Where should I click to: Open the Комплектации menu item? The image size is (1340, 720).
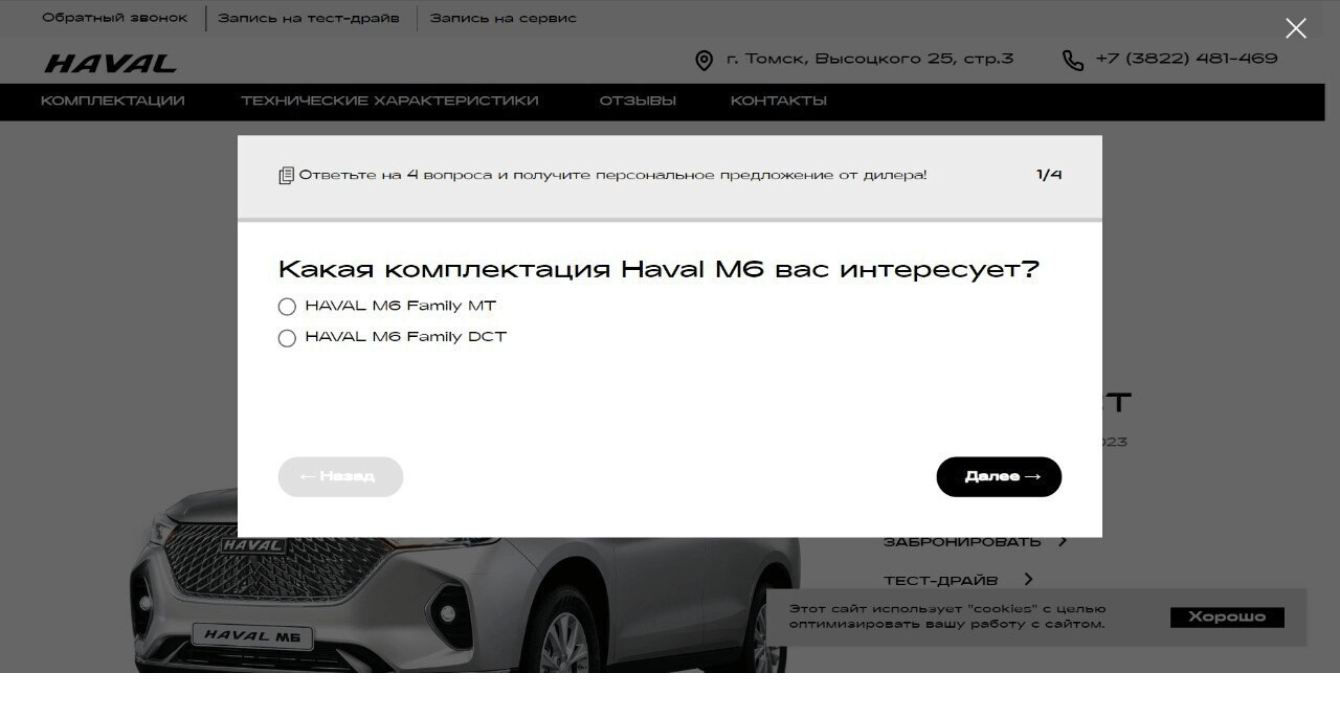(x=113, y=101)
